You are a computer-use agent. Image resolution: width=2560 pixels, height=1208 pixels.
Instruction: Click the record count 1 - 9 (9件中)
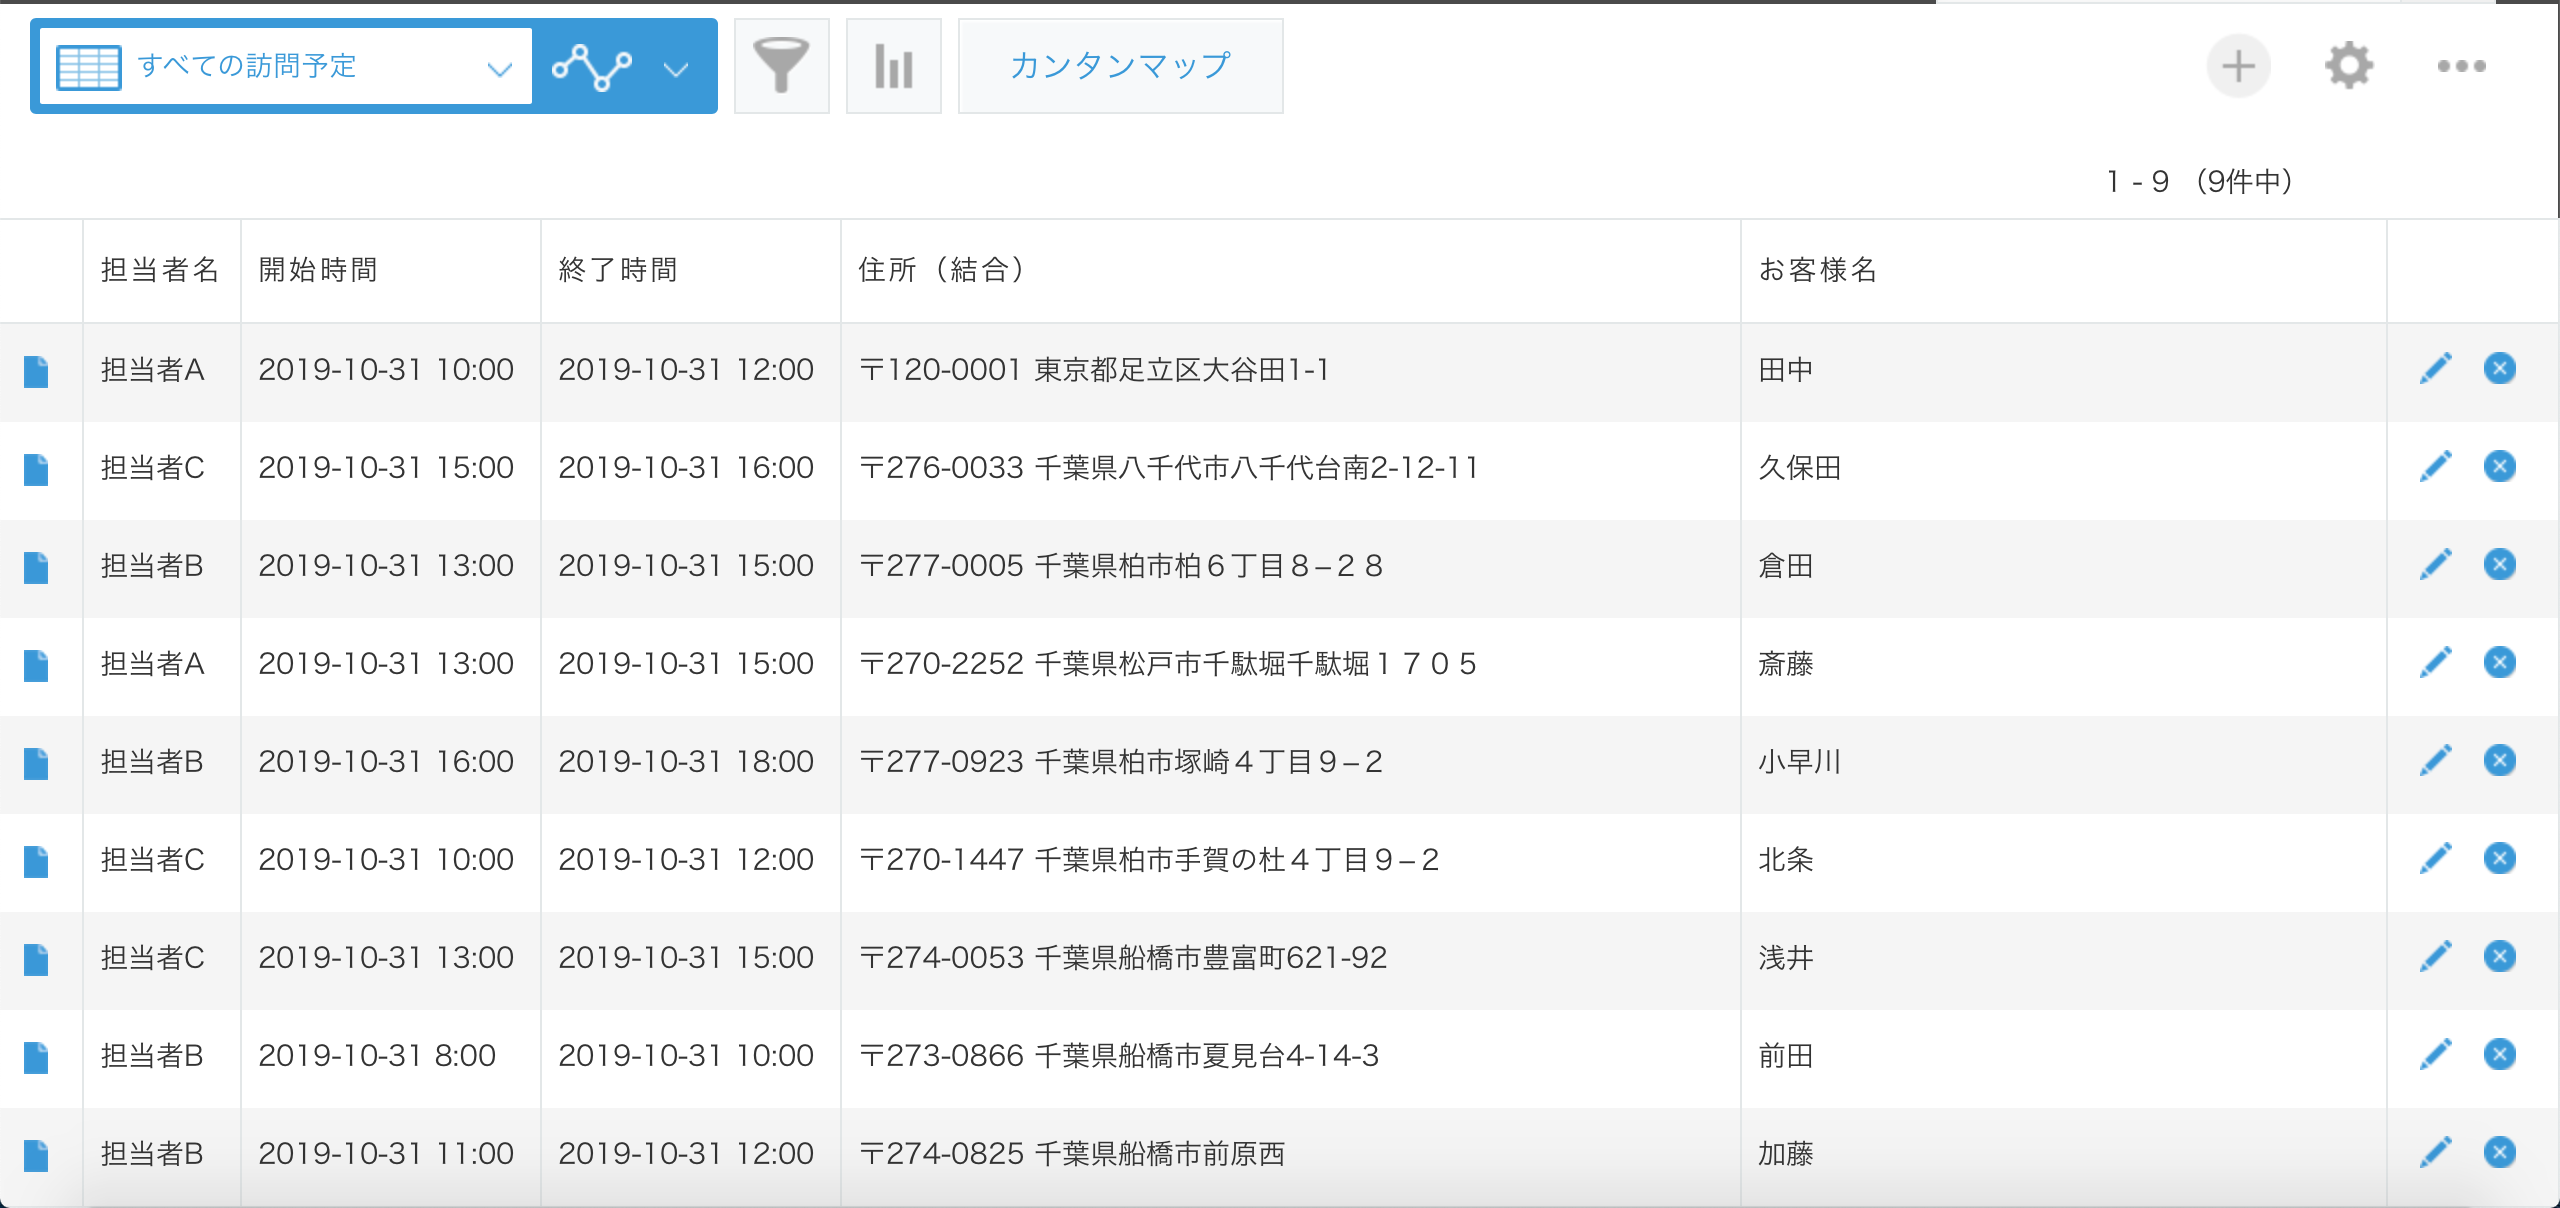tap(2199, 181)
